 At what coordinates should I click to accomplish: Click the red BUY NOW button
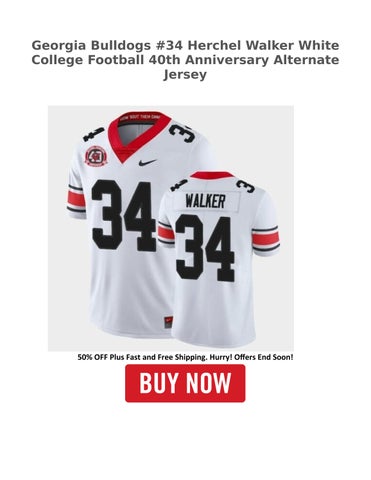[185, 383]
